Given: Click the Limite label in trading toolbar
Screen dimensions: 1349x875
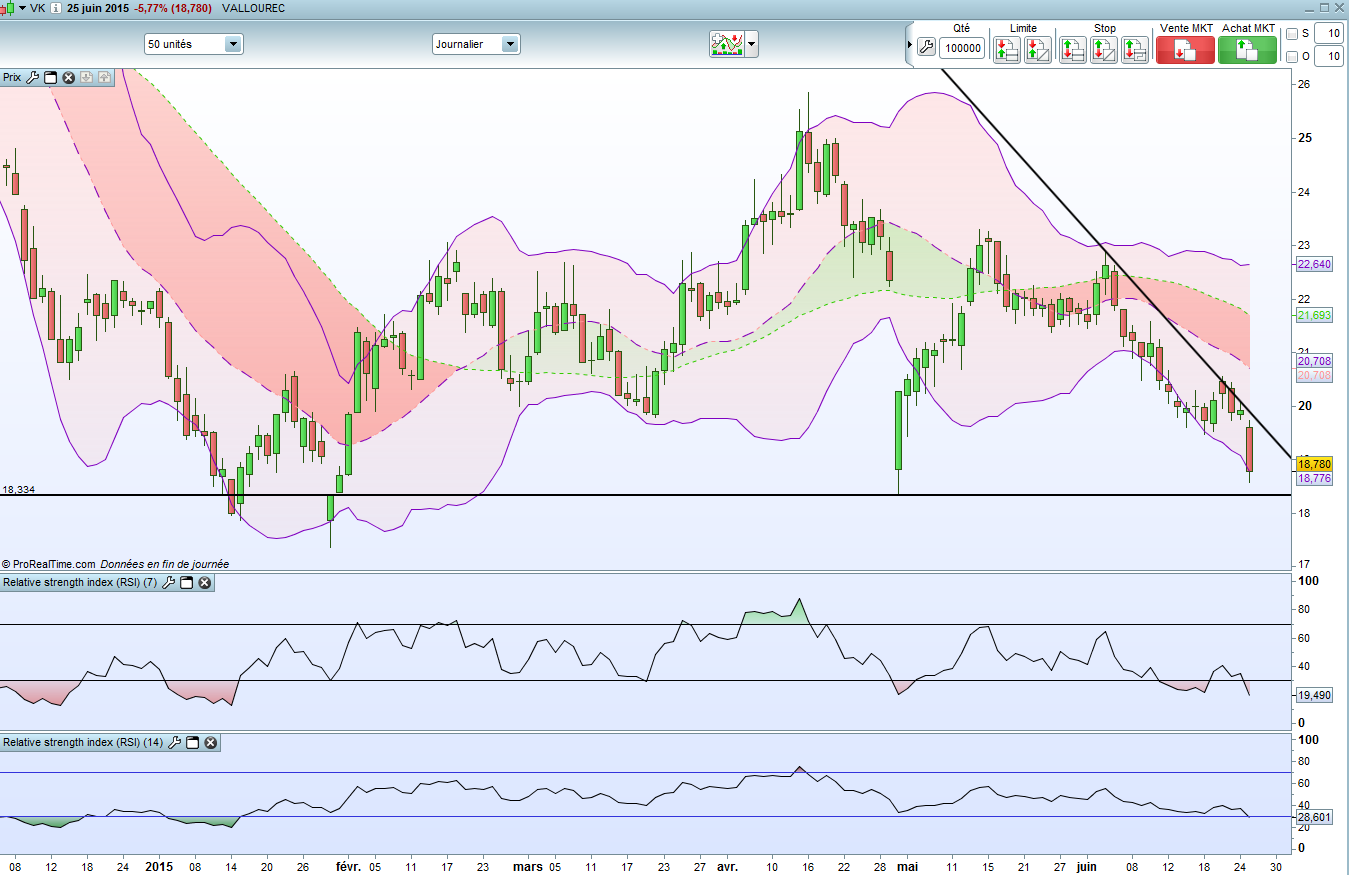Looking at the screenshot, I should [1023, 29].
